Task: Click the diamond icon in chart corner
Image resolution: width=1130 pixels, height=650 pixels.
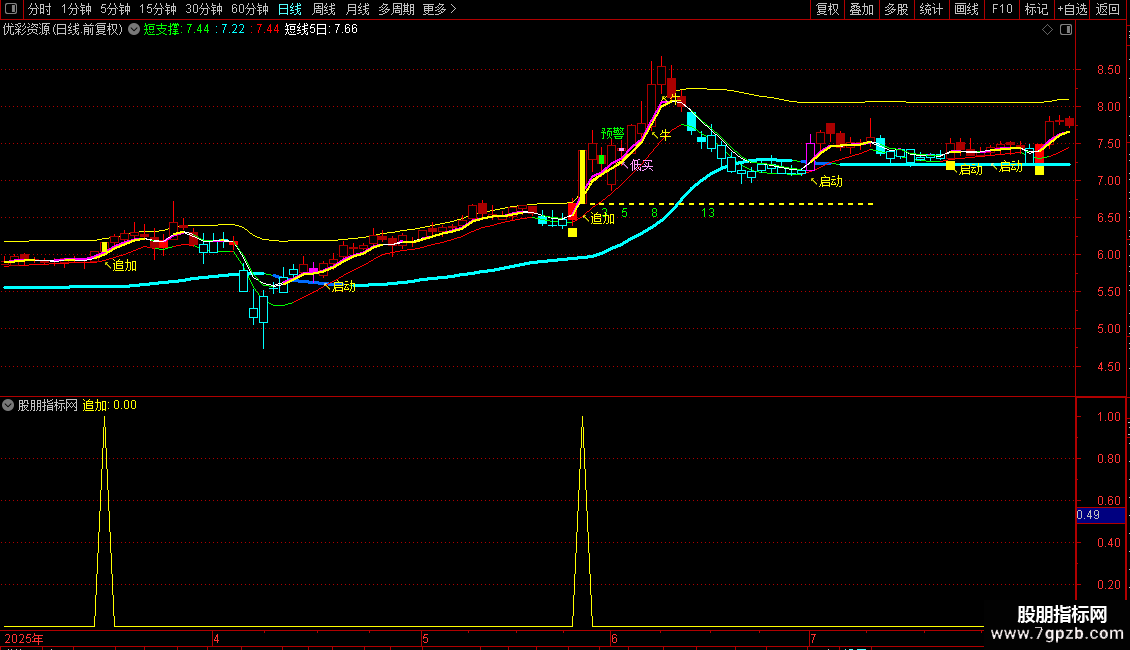Action: pyautogui.click(x=1048, y=30)
